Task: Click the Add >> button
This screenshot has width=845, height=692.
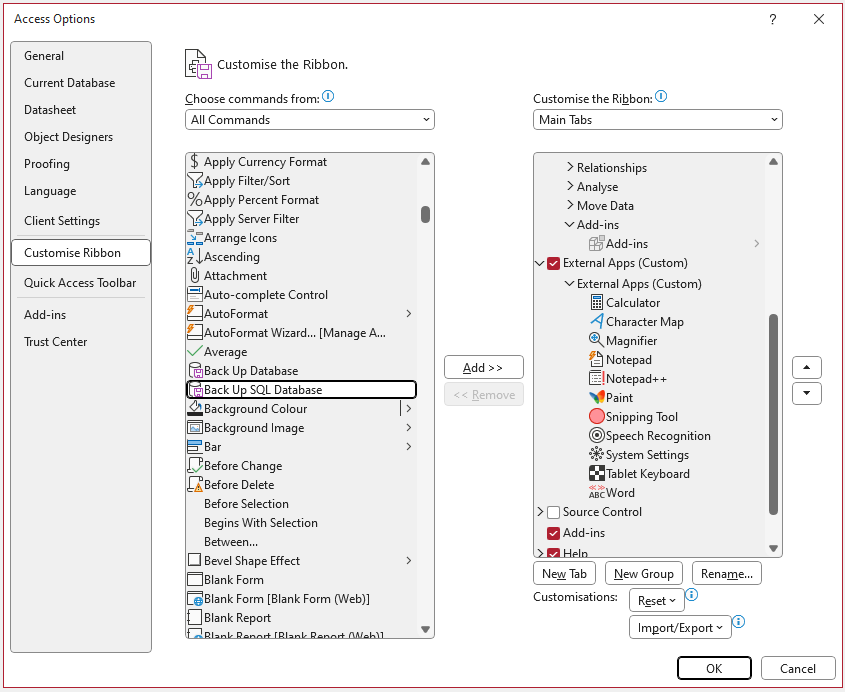Action: 483,368
